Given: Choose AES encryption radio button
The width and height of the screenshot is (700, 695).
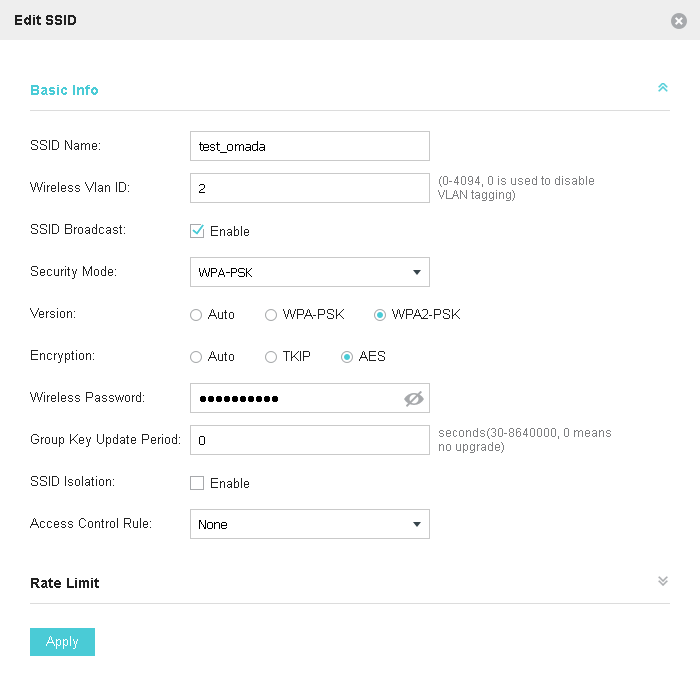Looking at the screenshot, I should [347, 357].
